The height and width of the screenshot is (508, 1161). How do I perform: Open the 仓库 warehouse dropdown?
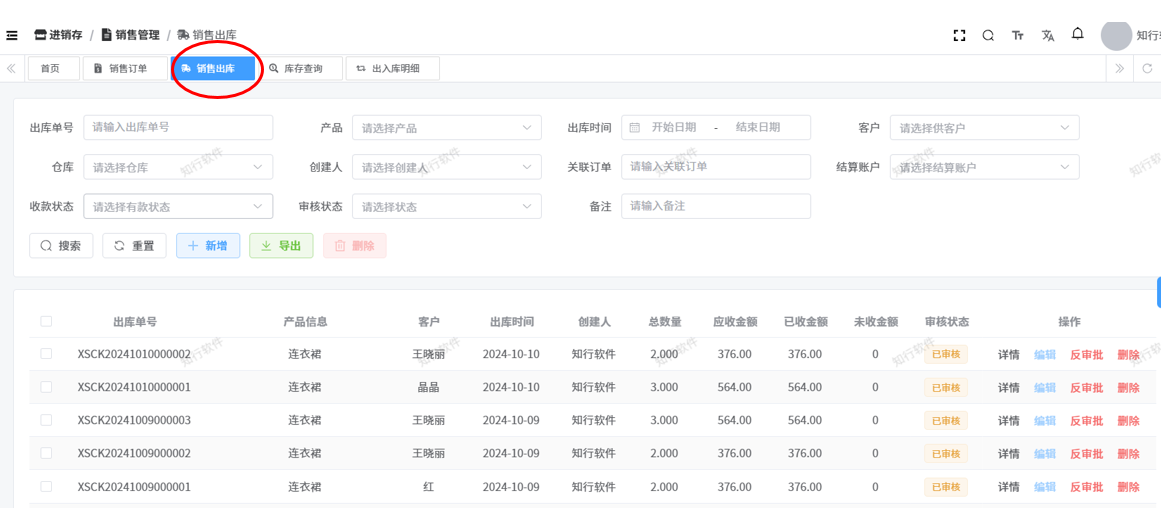tap(178, 167)
